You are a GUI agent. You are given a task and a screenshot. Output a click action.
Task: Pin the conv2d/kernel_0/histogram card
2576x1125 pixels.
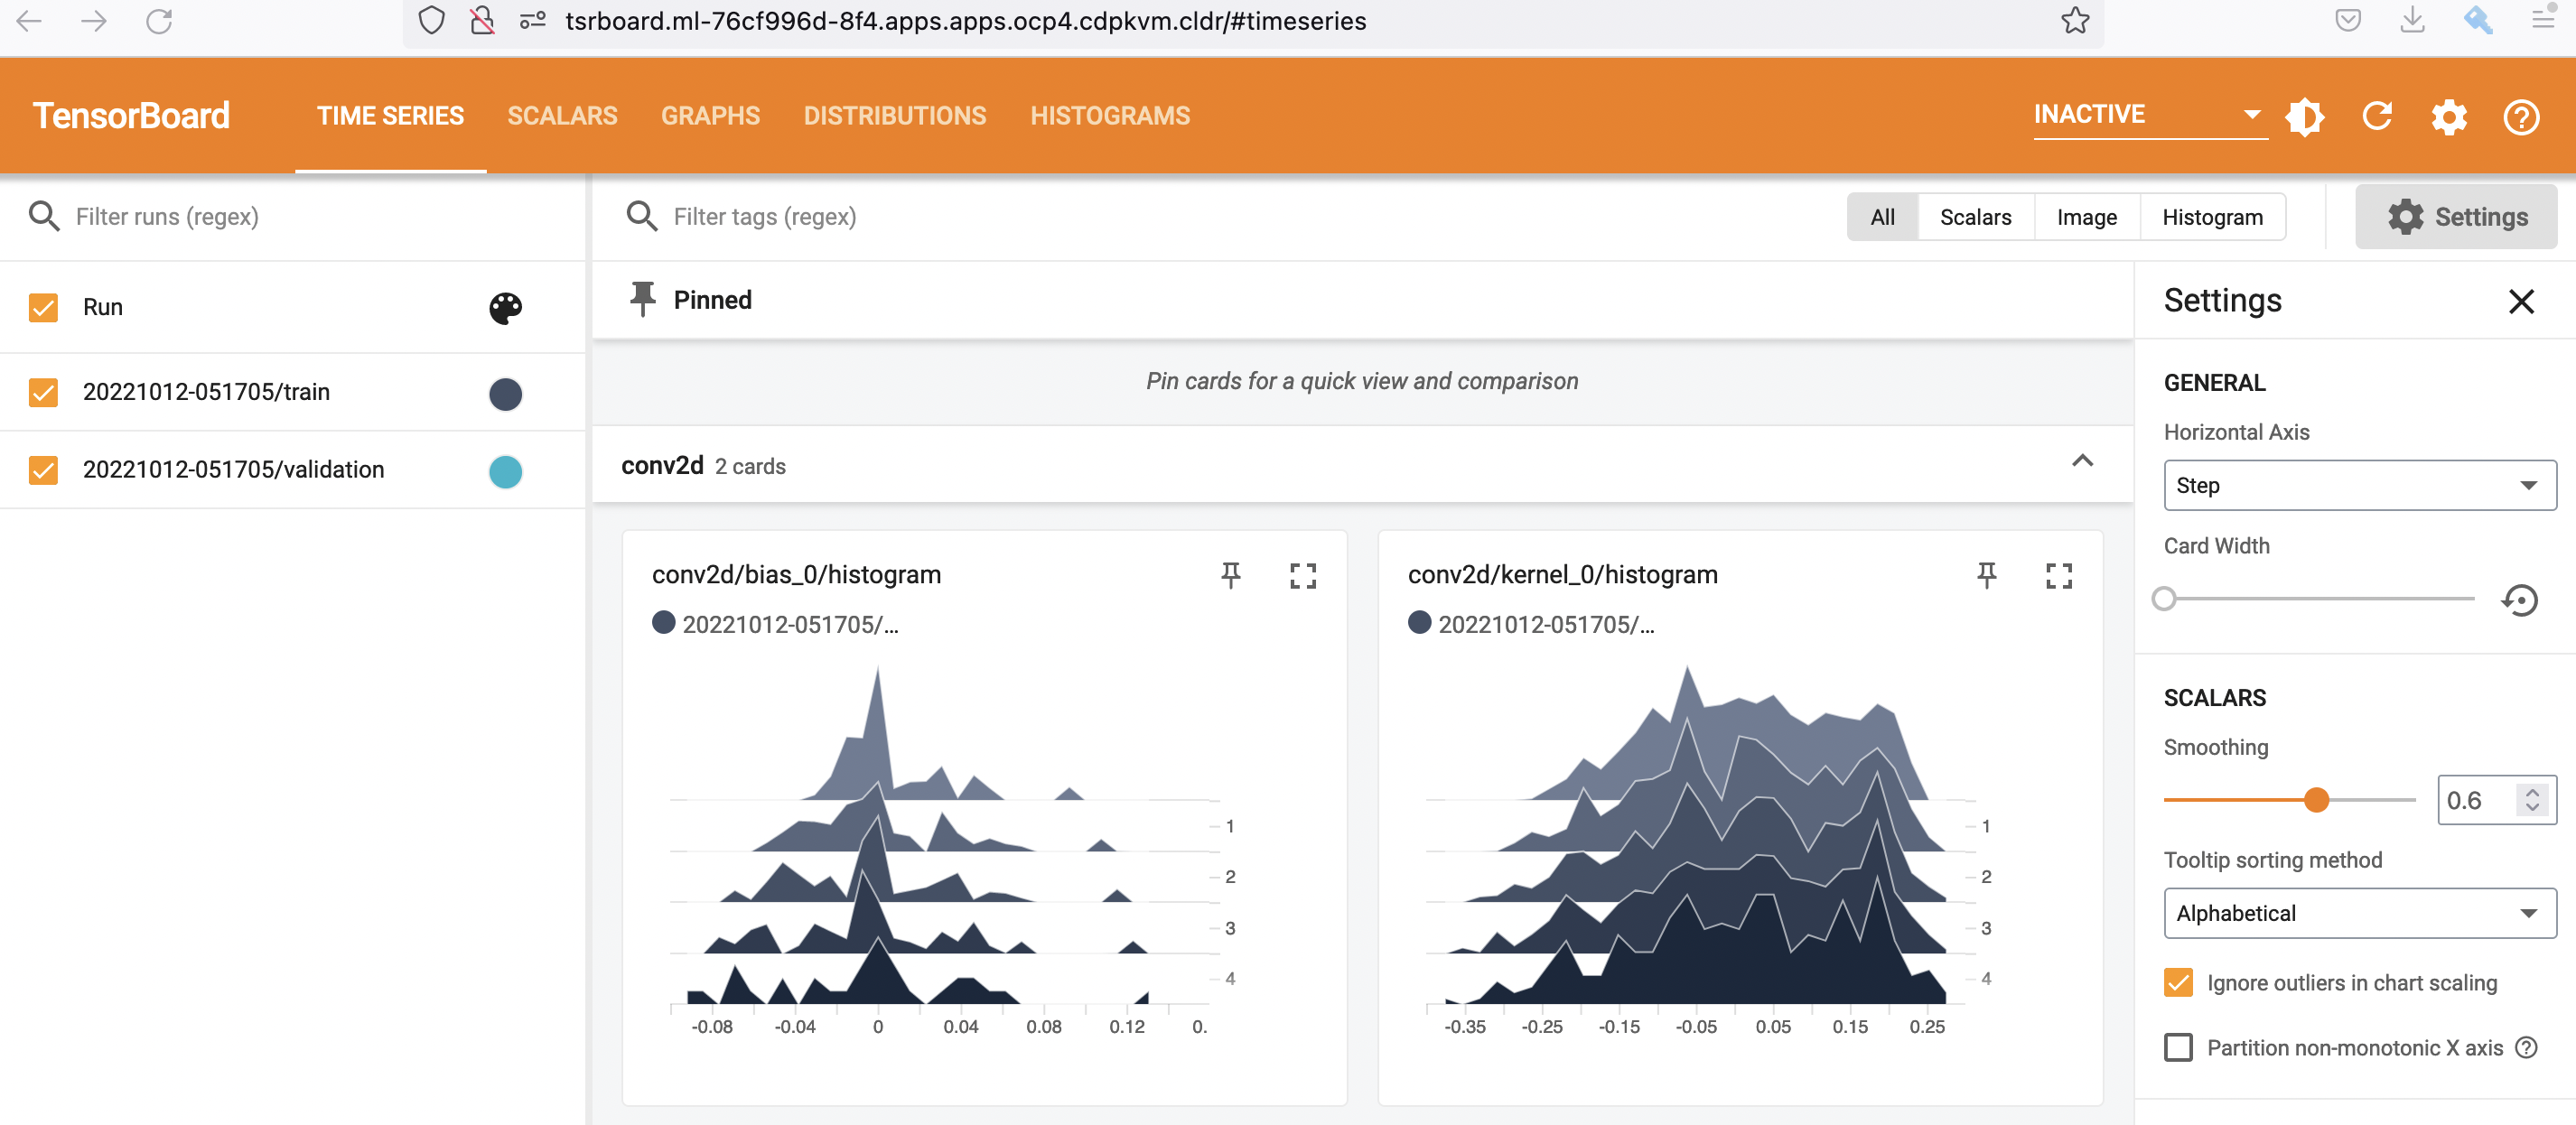pos(1986,575)
